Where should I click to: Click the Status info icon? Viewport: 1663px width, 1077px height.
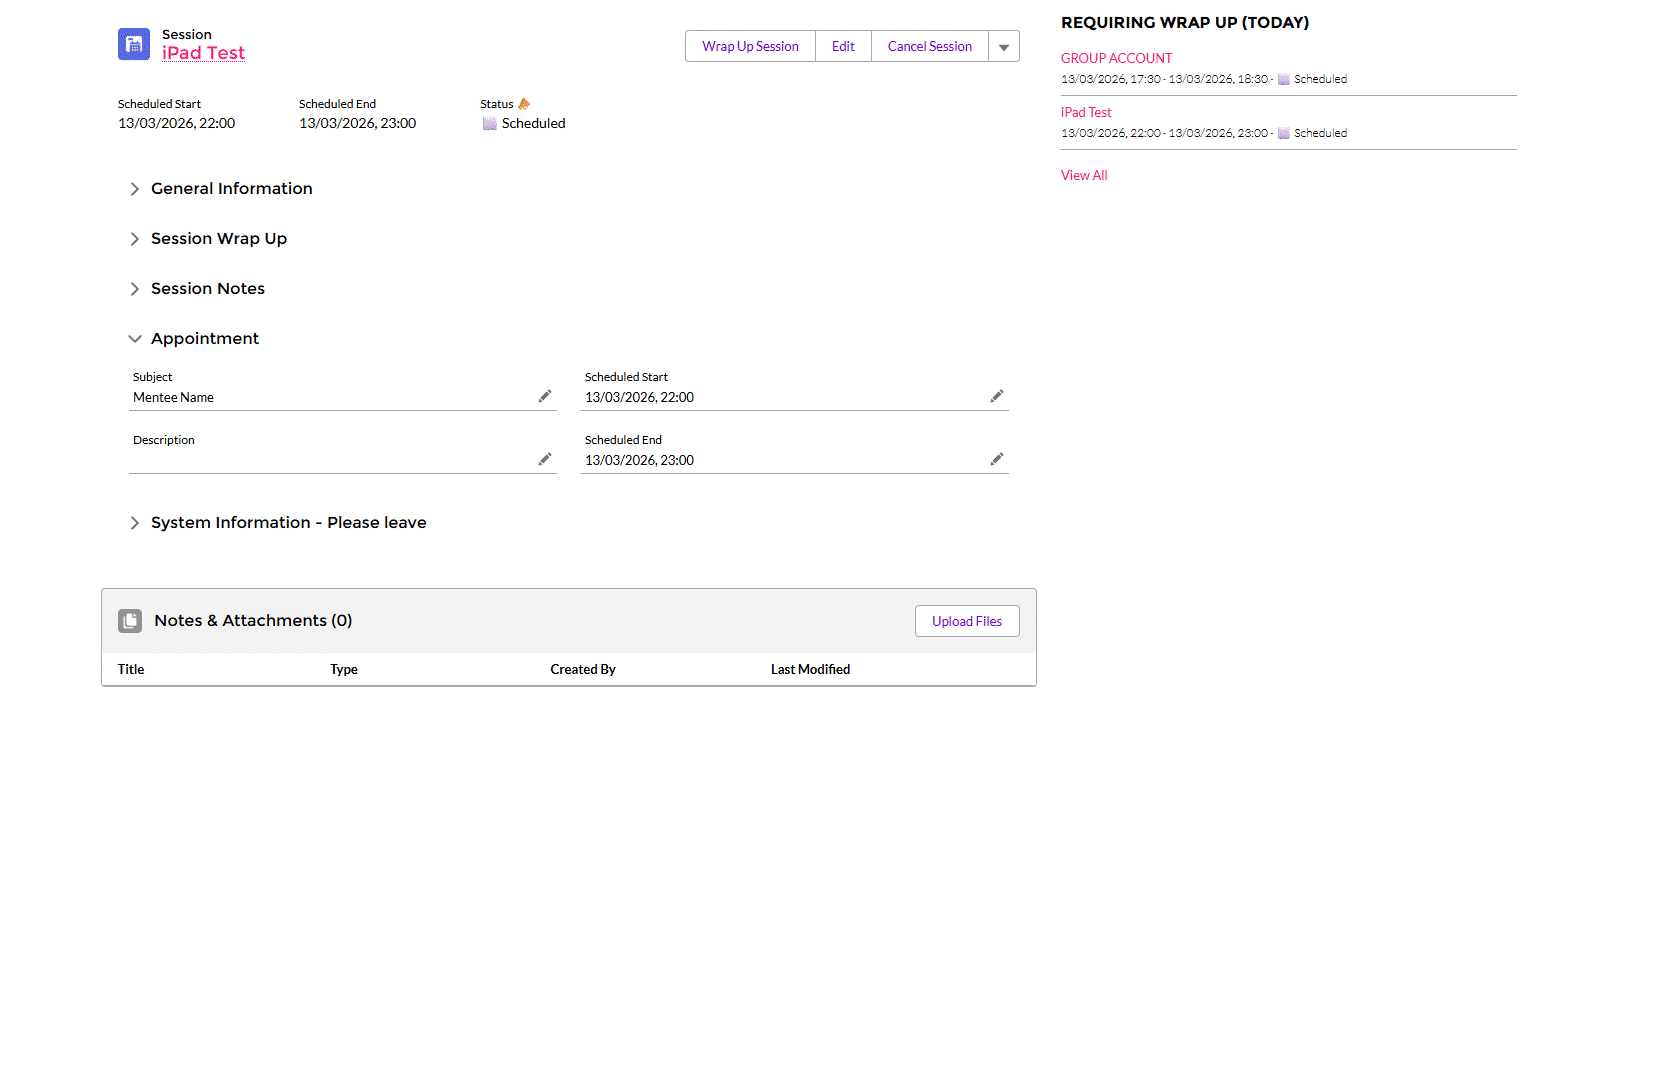tap(524, 104)
